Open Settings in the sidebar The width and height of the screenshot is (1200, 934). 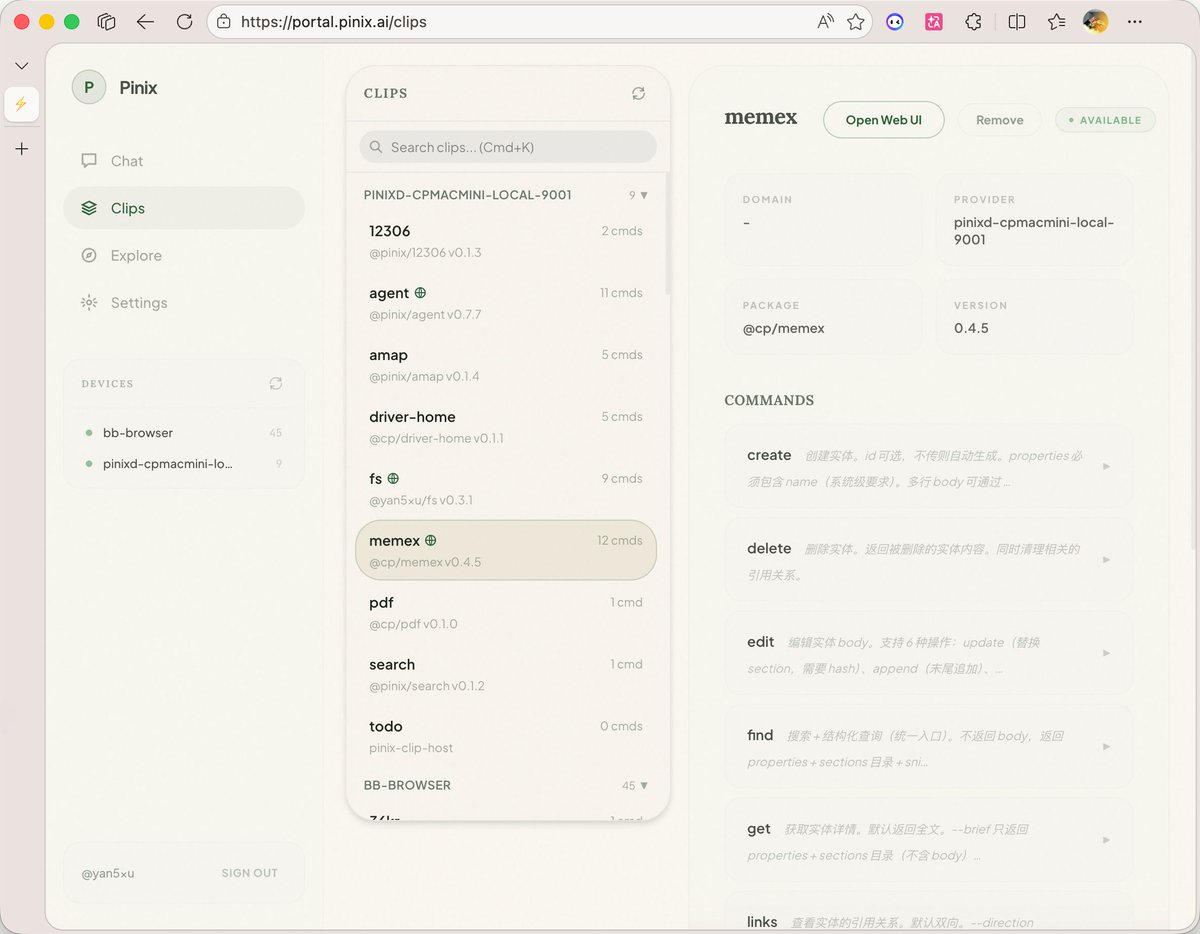[x=184, y=302]
